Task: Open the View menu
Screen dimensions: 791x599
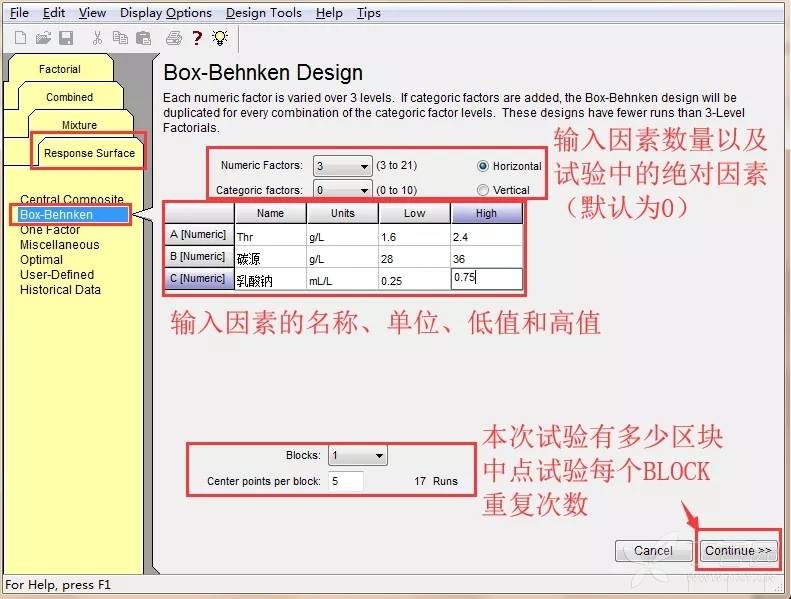Action: point(92,13)
